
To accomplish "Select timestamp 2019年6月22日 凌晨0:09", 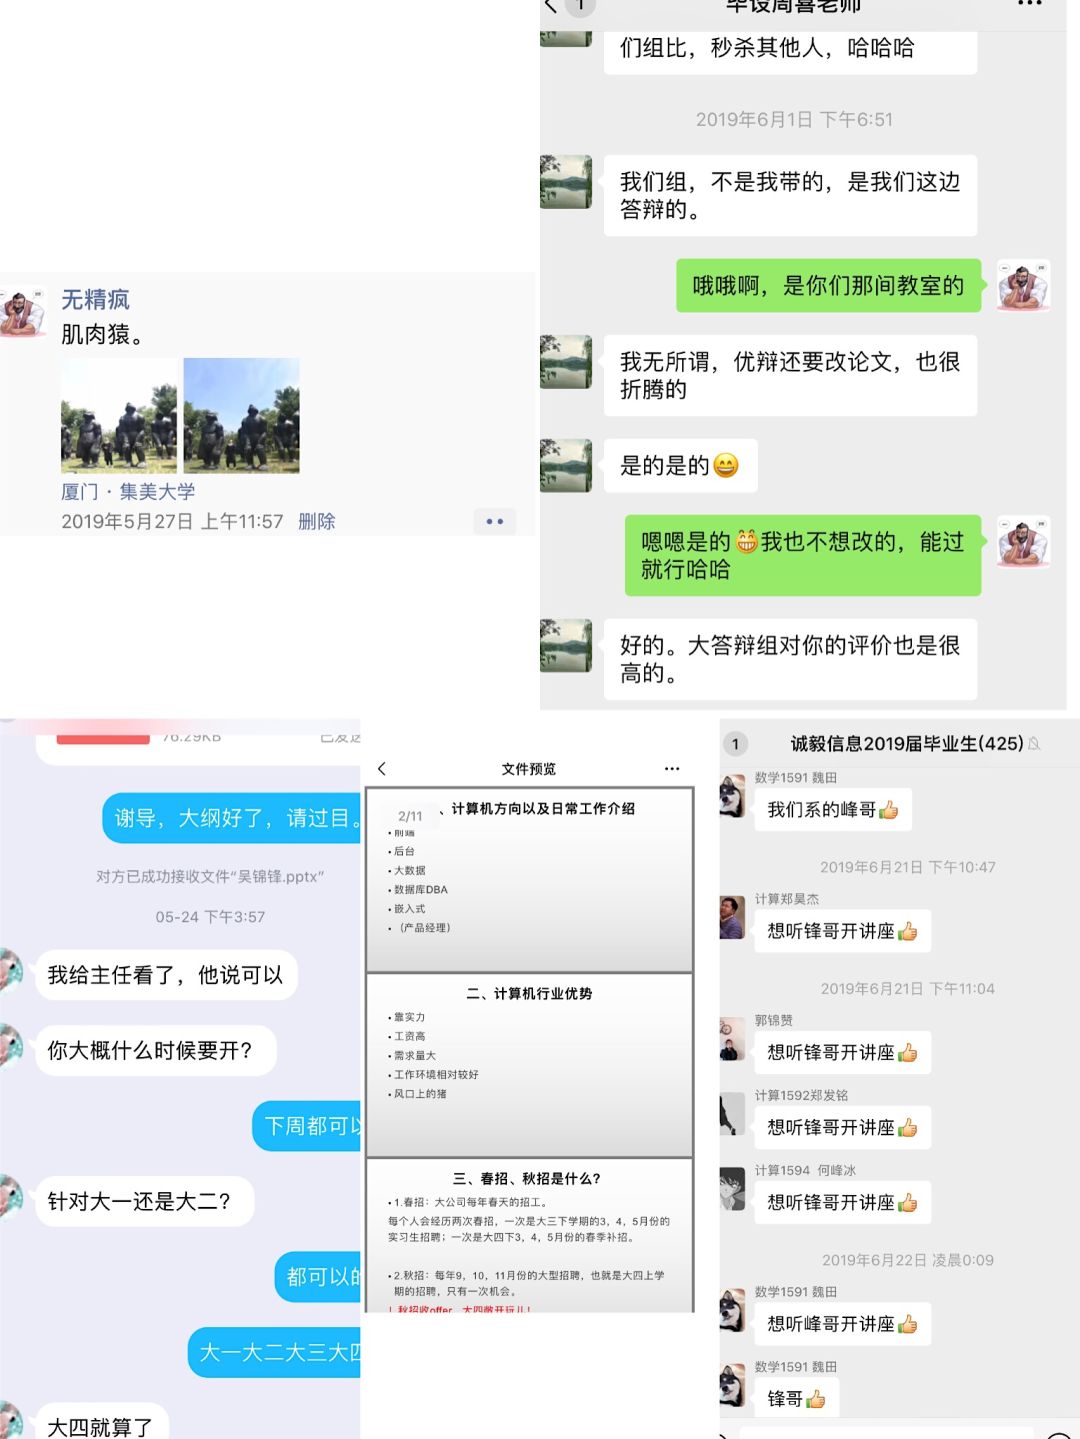I will click(x=908, y=1260).
